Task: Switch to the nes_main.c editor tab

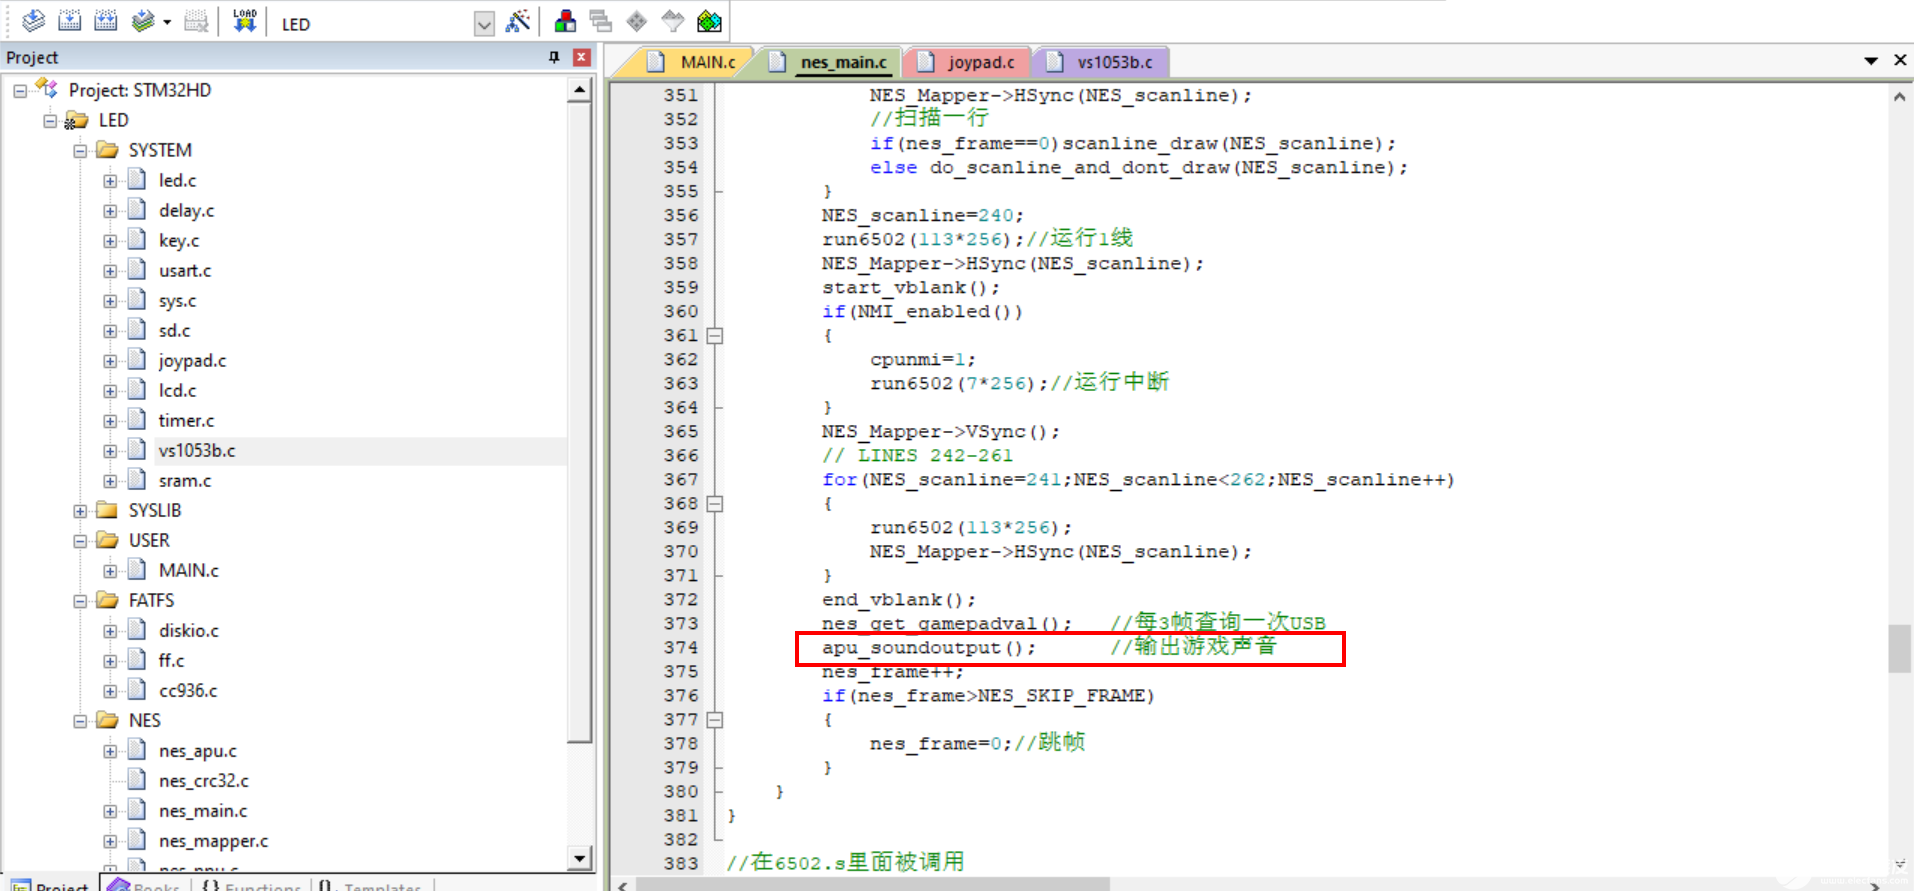Action: click(843, 62)
